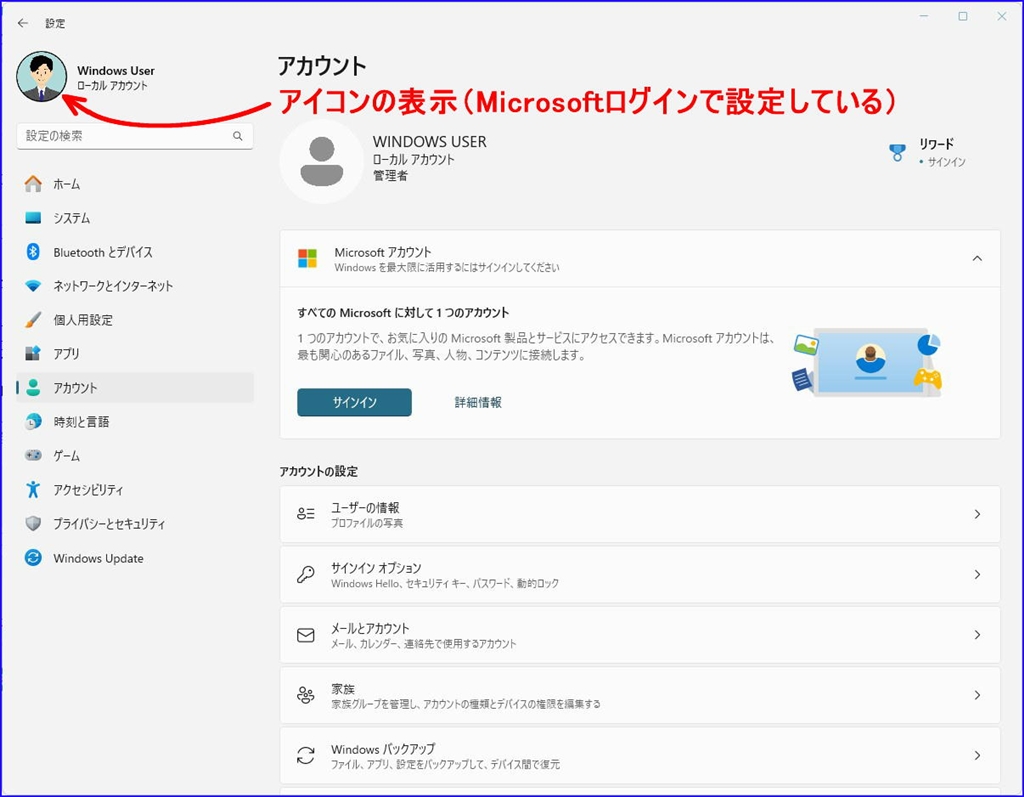
Task: Open 個人用設定 category
Action: click(x=135, y=319)
